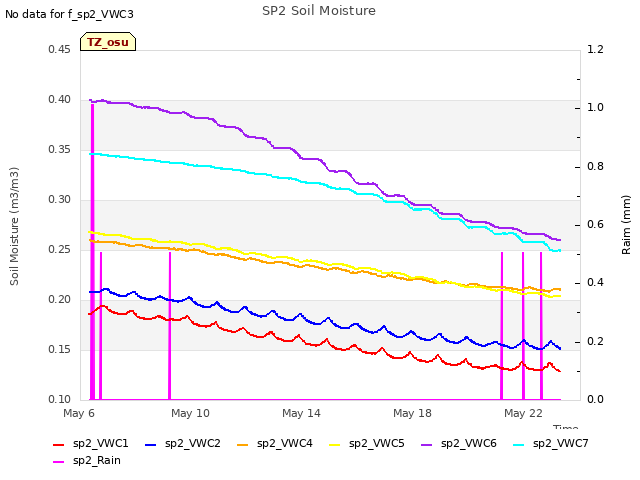
Task: Click the 0.0 right axis value
Action: click(x=596, y=400)
